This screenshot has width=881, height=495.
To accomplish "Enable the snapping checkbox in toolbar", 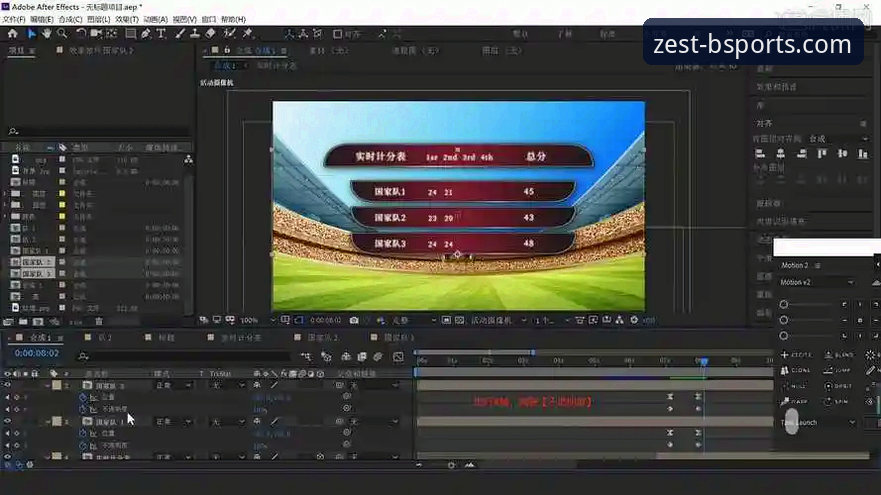I will 338,34.
